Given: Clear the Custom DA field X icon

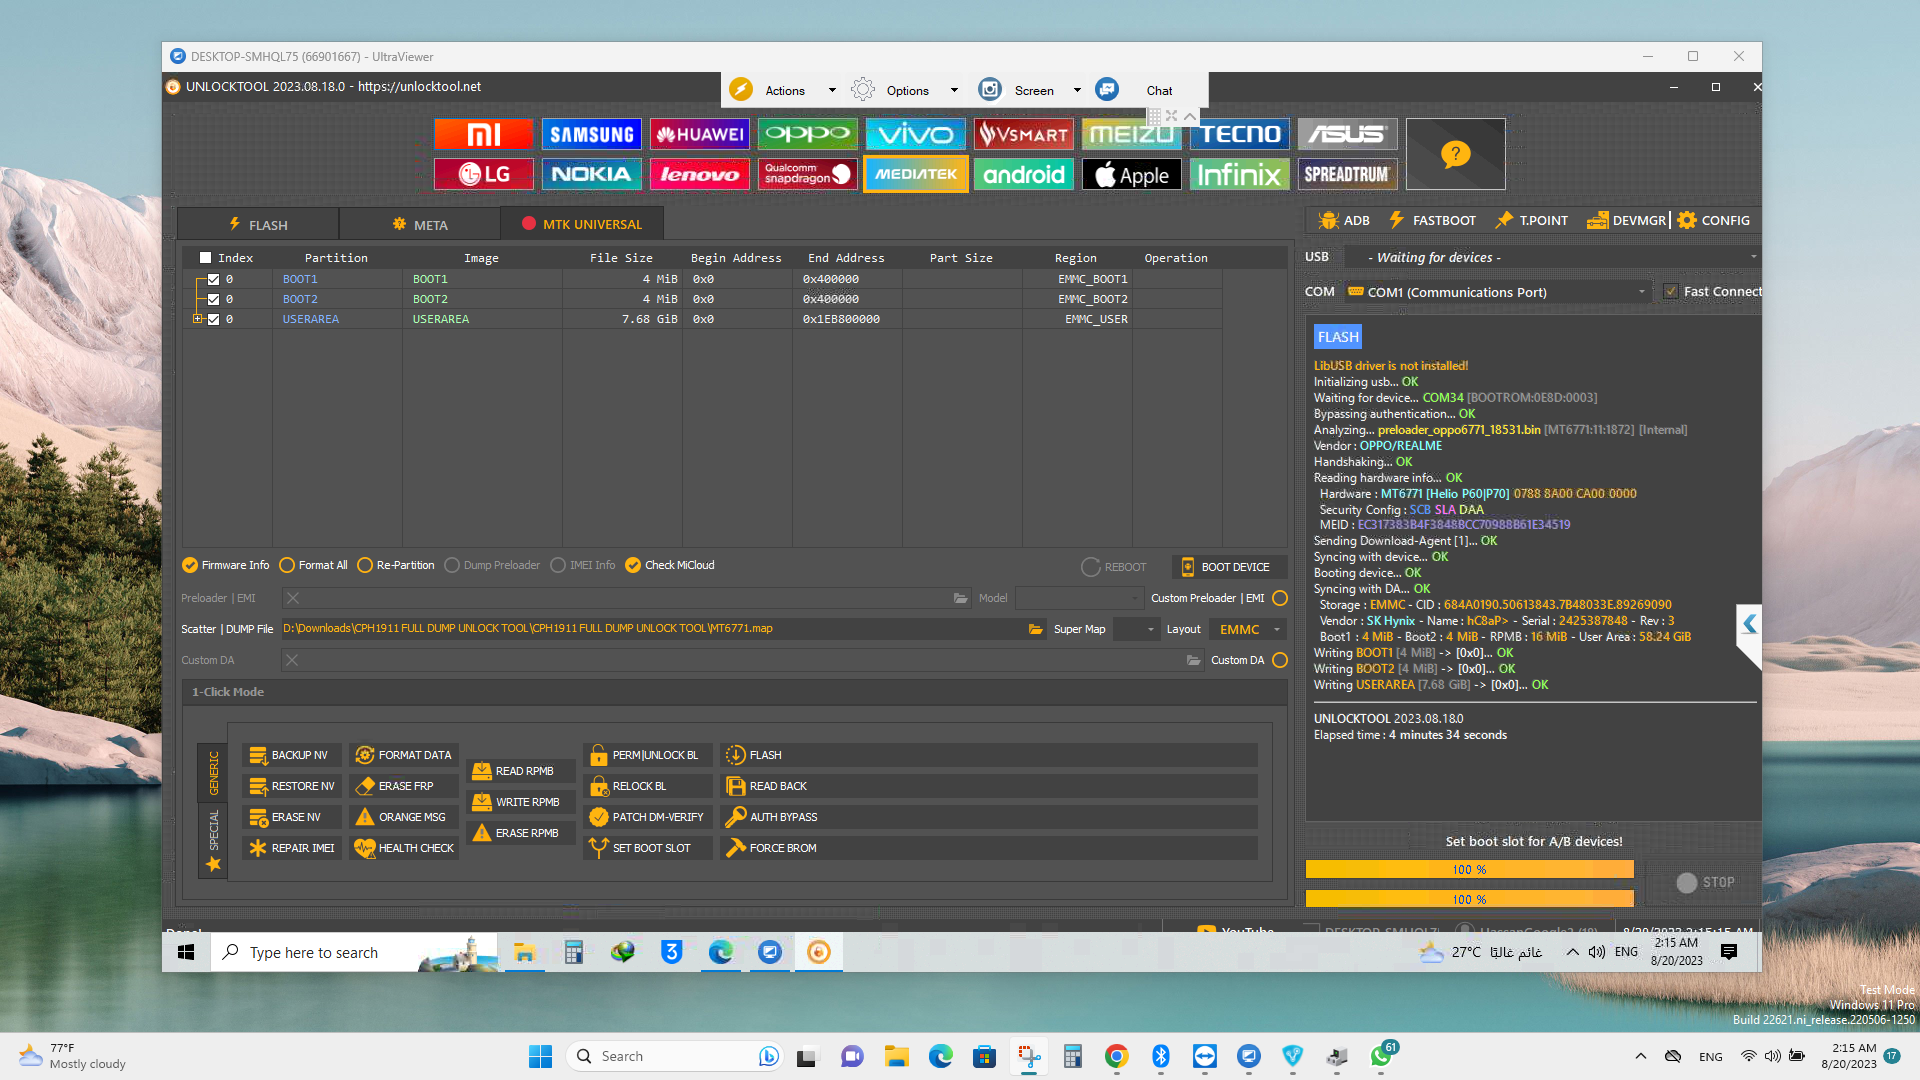Looking at the screenshot, I should pyautogui.click(x=292, y=660).
